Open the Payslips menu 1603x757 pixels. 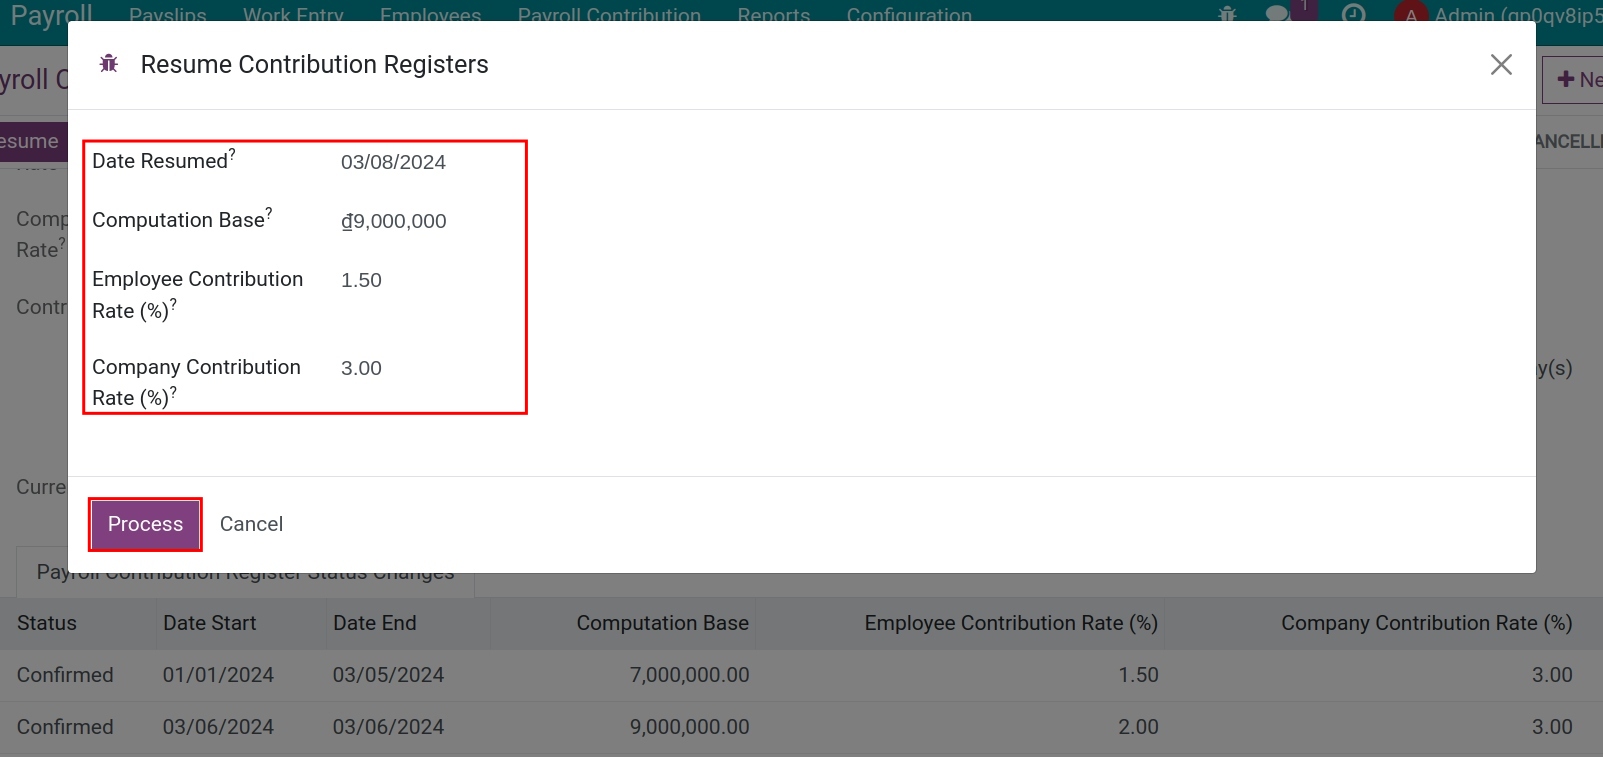[x=168, y=15]
